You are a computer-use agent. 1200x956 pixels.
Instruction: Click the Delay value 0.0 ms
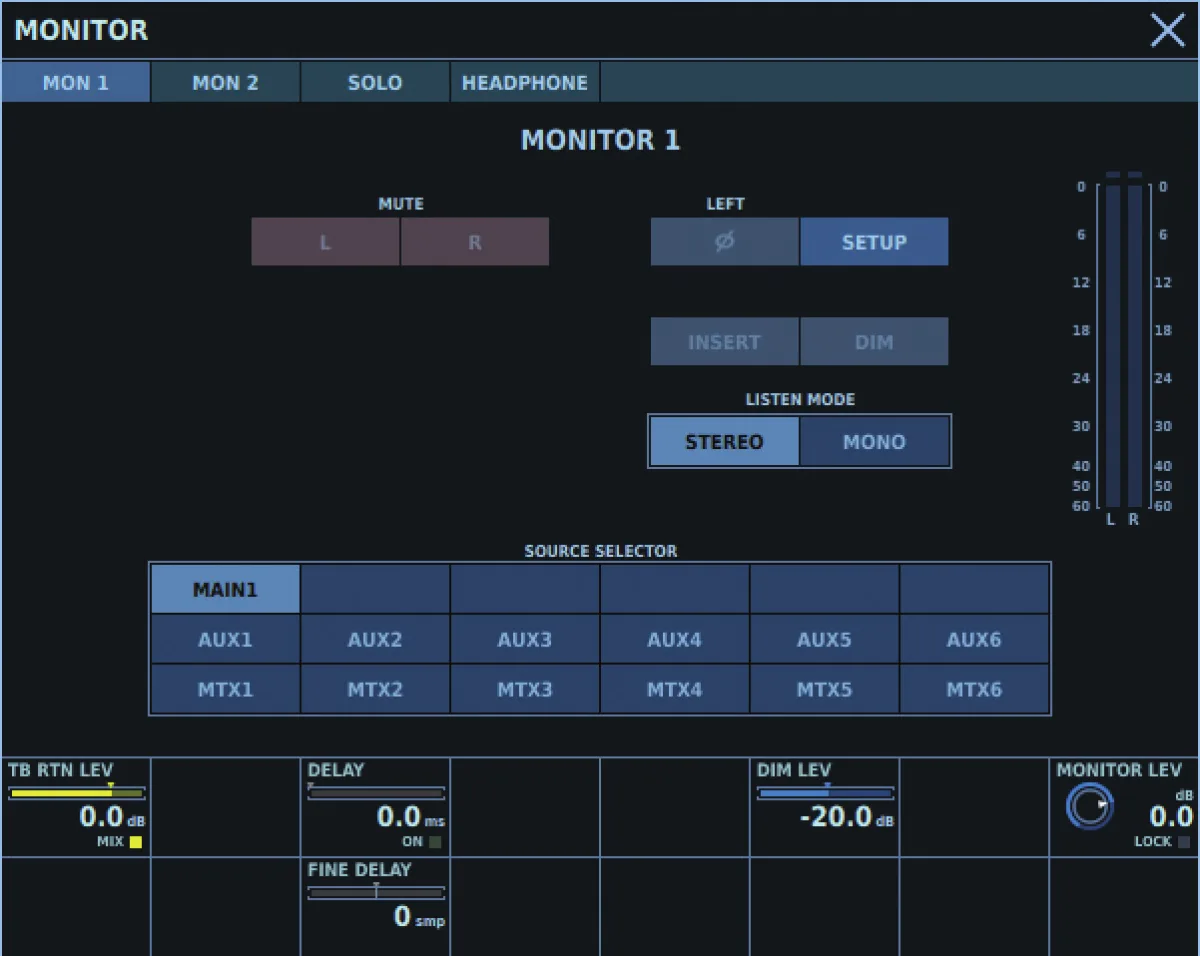(411, 817)
